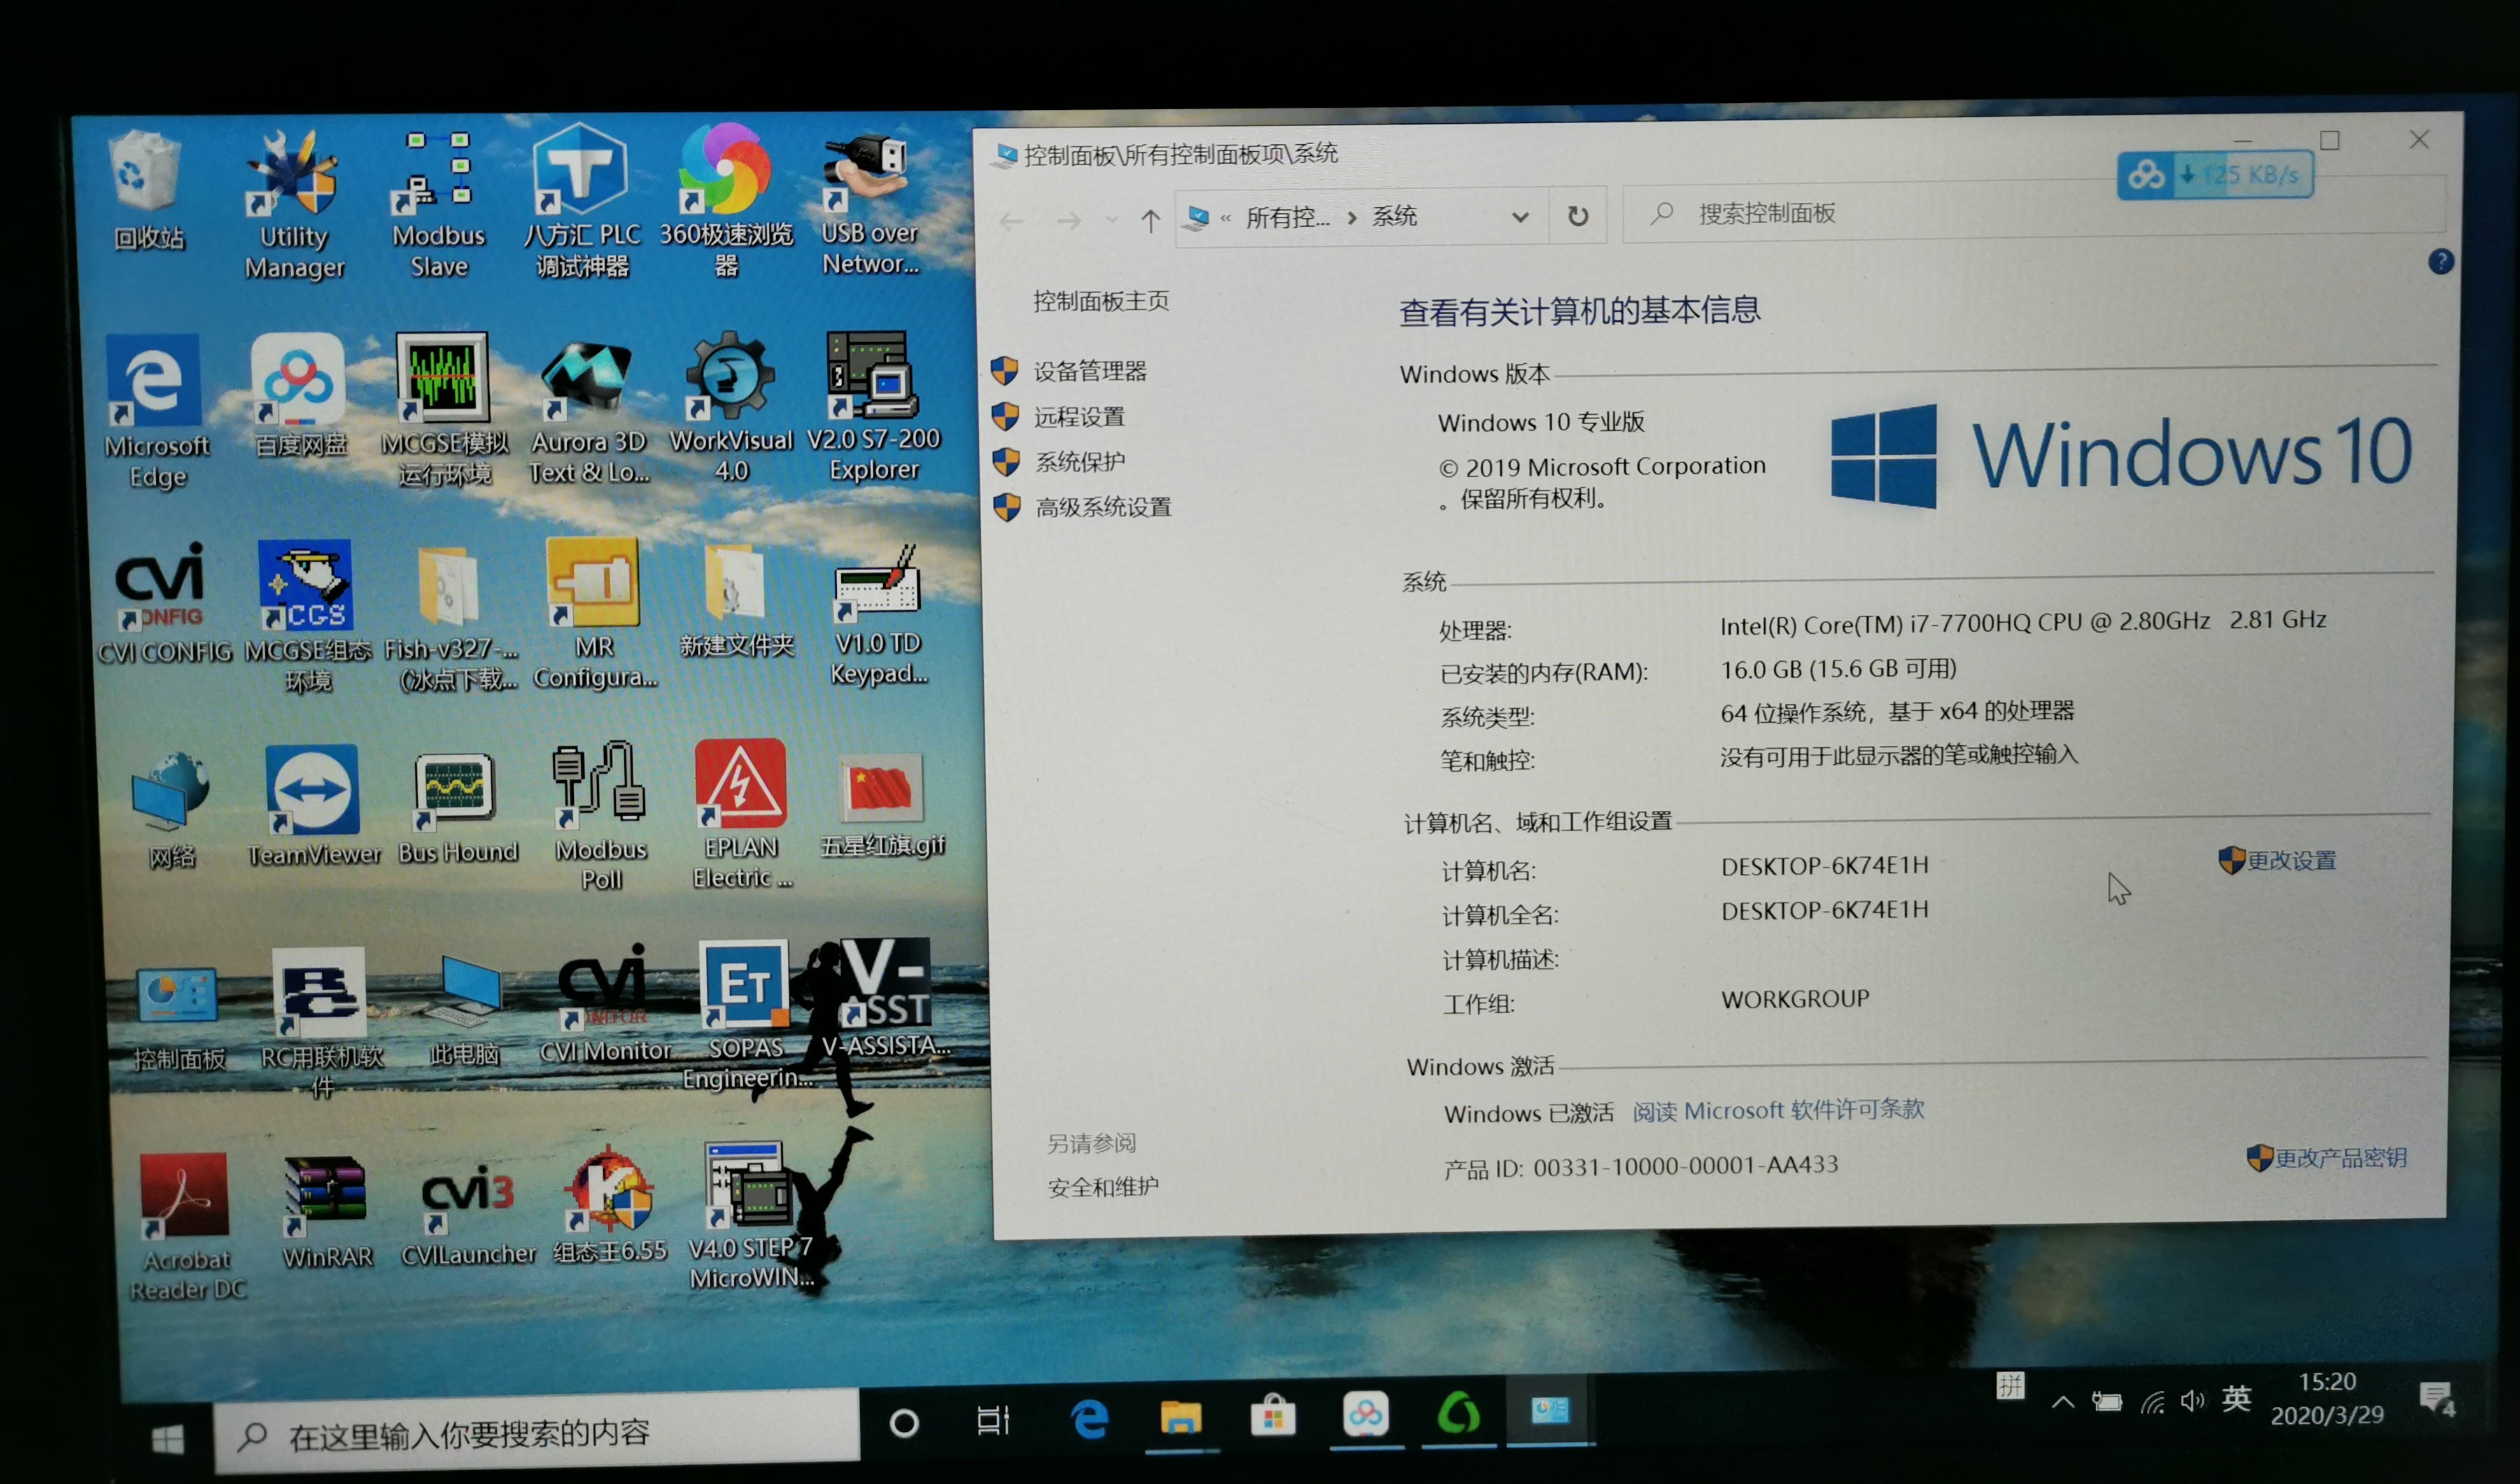Expand the address bar history dropdown
The height and width of the screenshot is (1484, 2520).
[1520, 217]
